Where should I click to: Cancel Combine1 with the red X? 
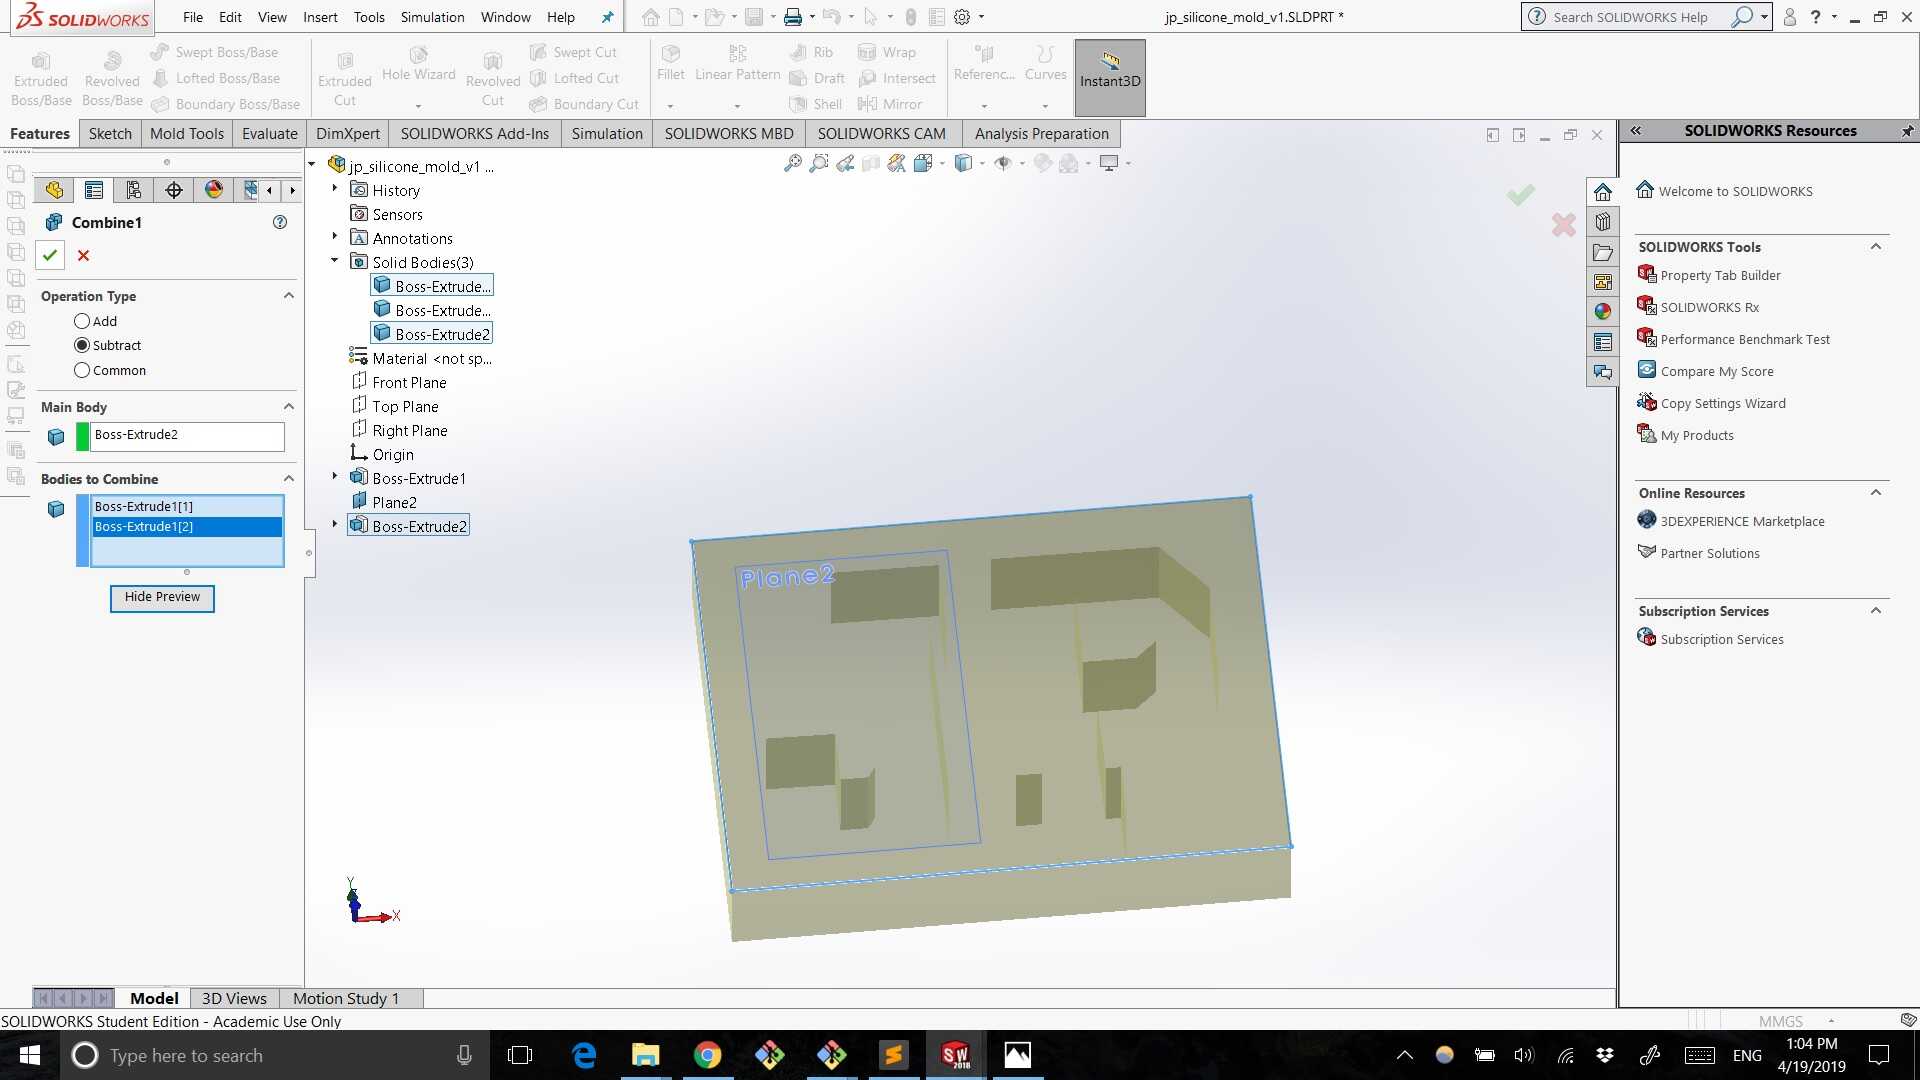[x=84, y=256]
